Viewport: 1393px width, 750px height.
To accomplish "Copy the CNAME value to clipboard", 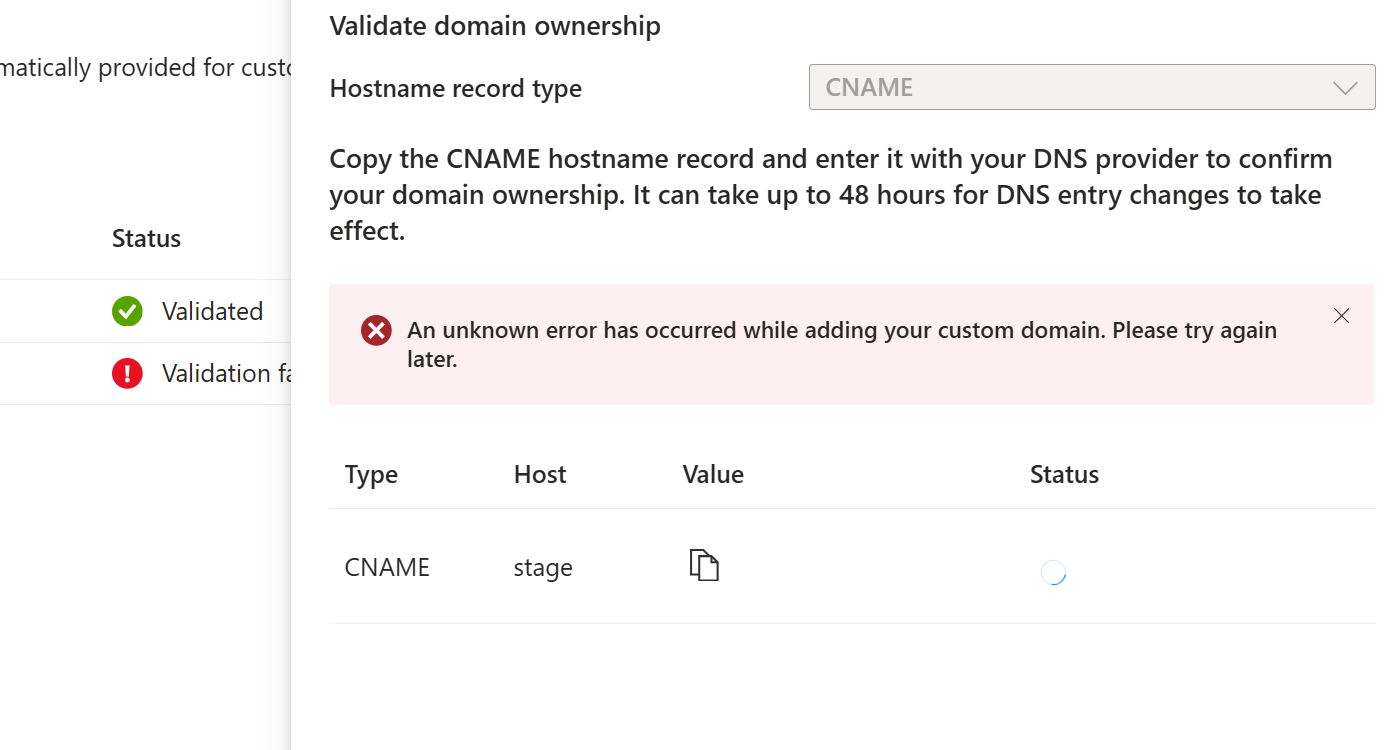I will [704, 566].
